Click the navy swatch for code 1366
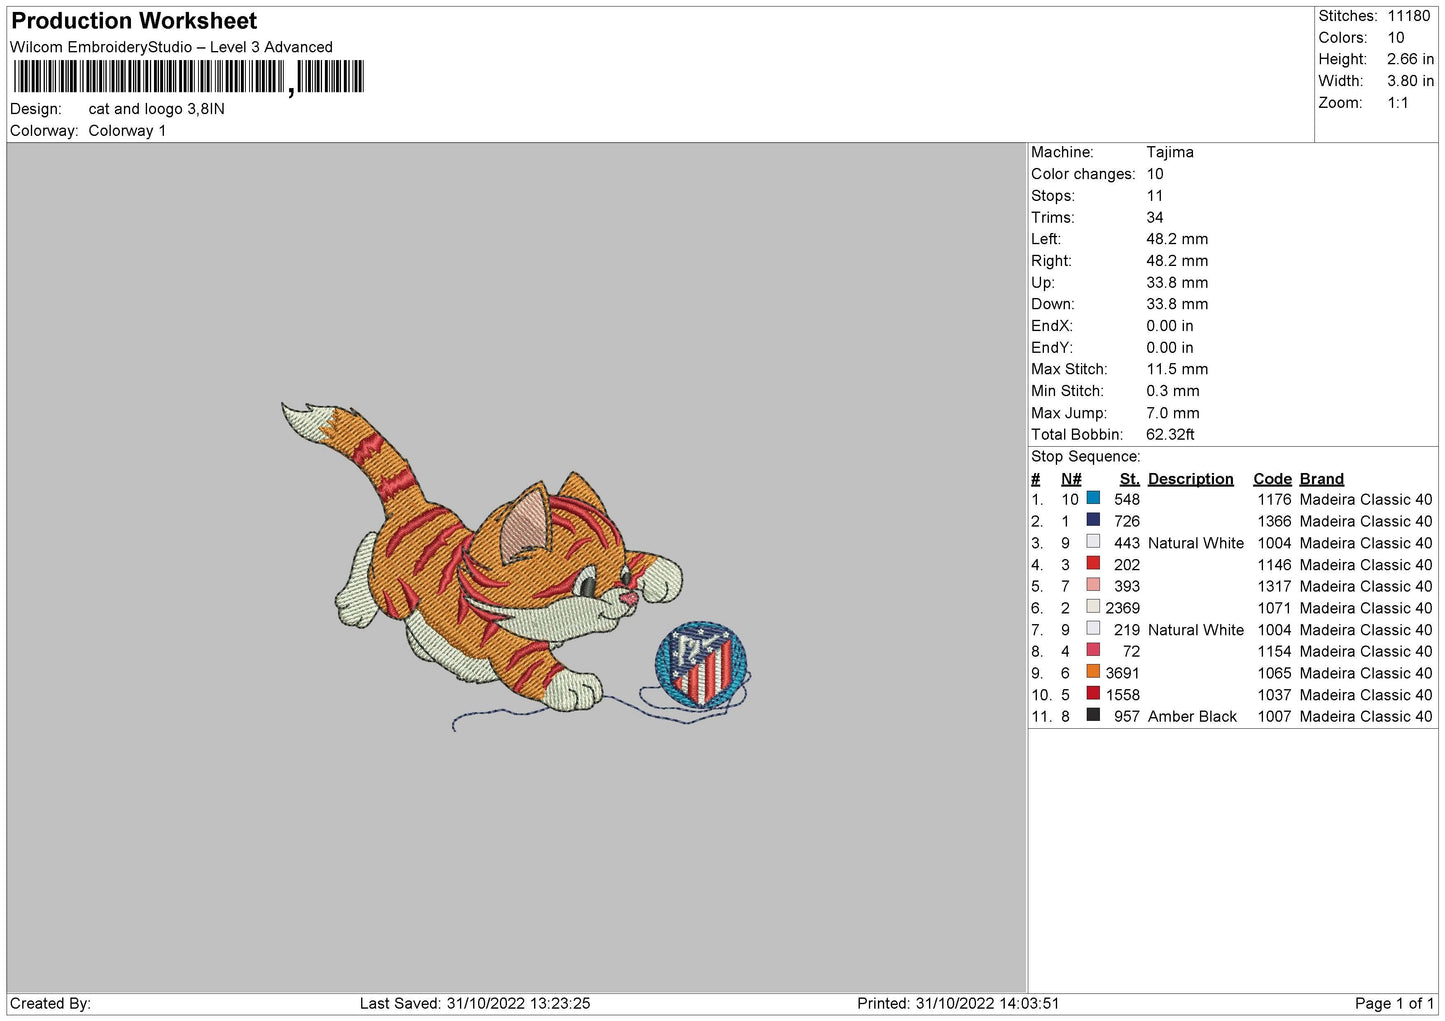The image size is (1445, 1021). (x=1093, y=520)
